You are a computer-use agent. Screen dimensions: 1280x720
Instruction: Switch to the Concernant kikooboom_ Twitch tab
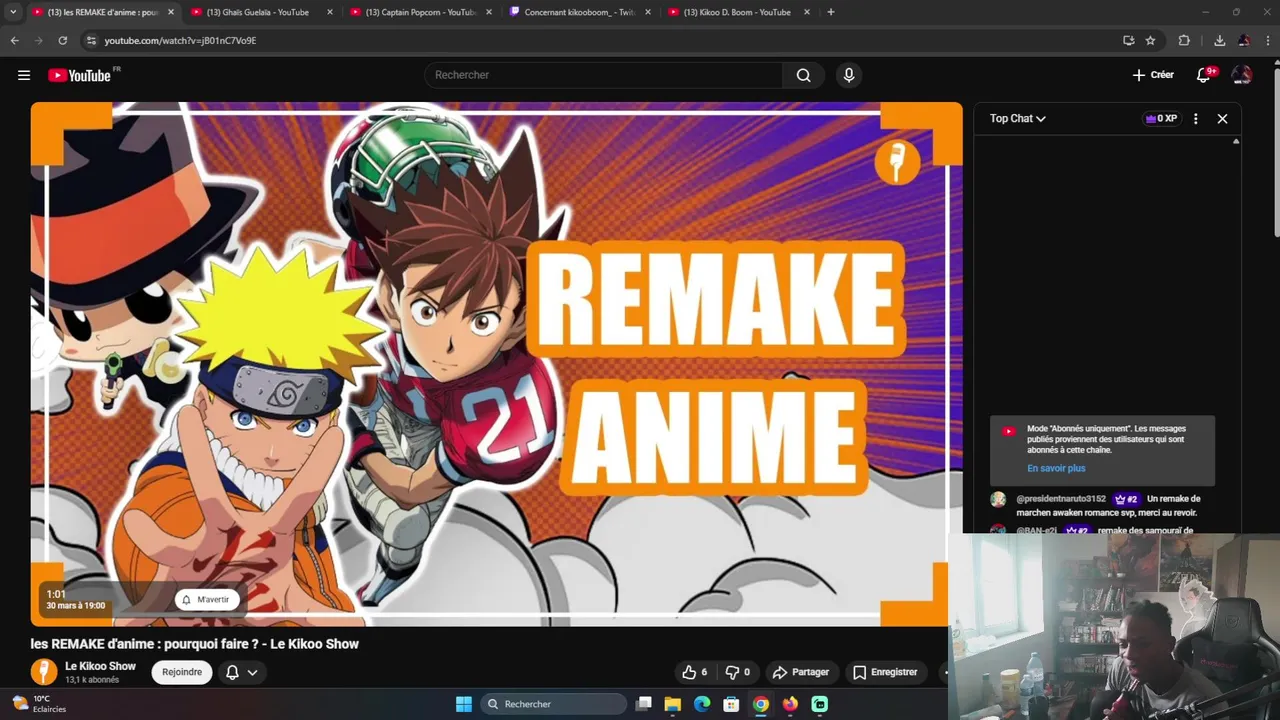tap(580, 12)
